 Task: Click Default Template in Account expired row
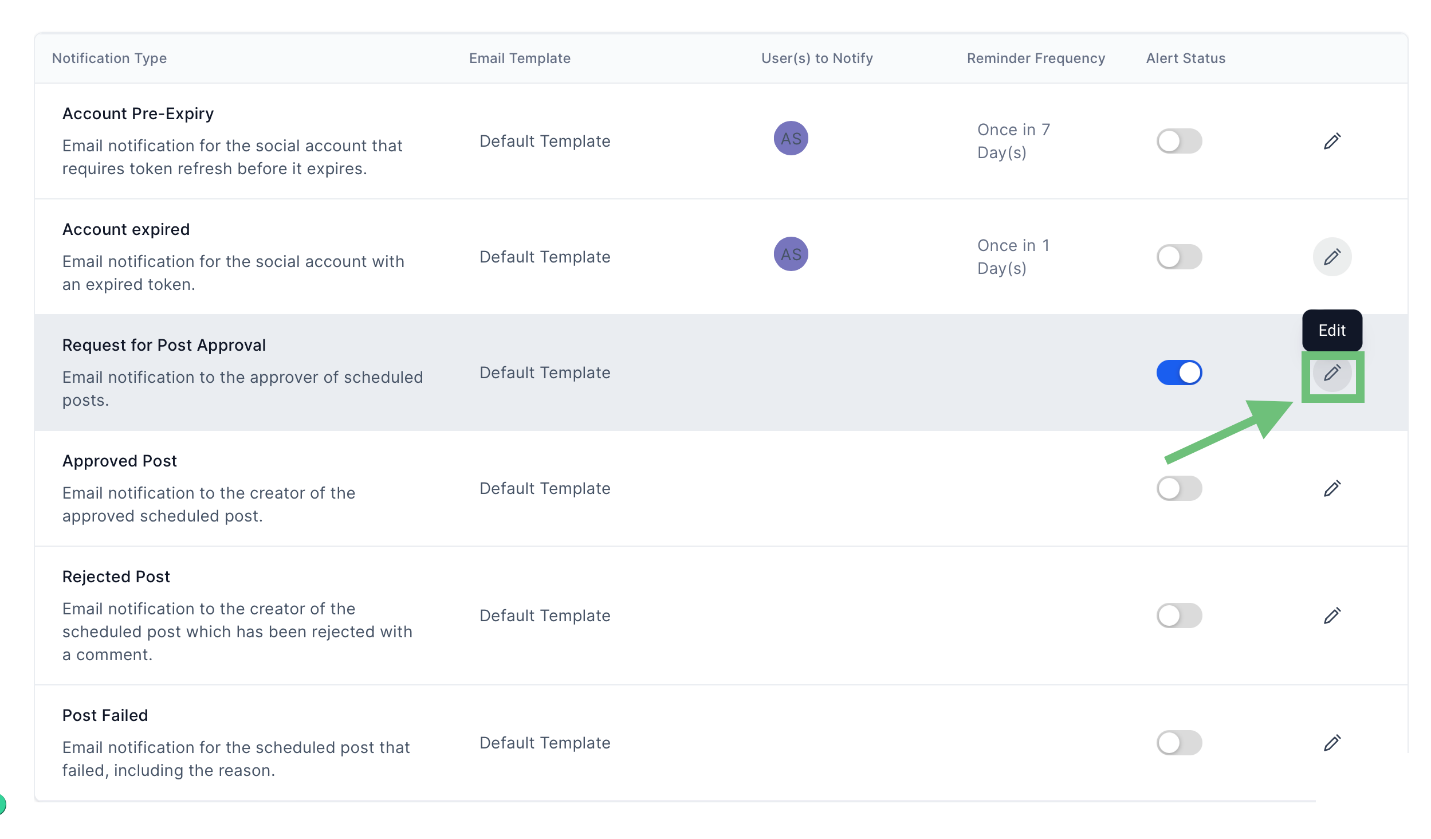pos(545,257)
